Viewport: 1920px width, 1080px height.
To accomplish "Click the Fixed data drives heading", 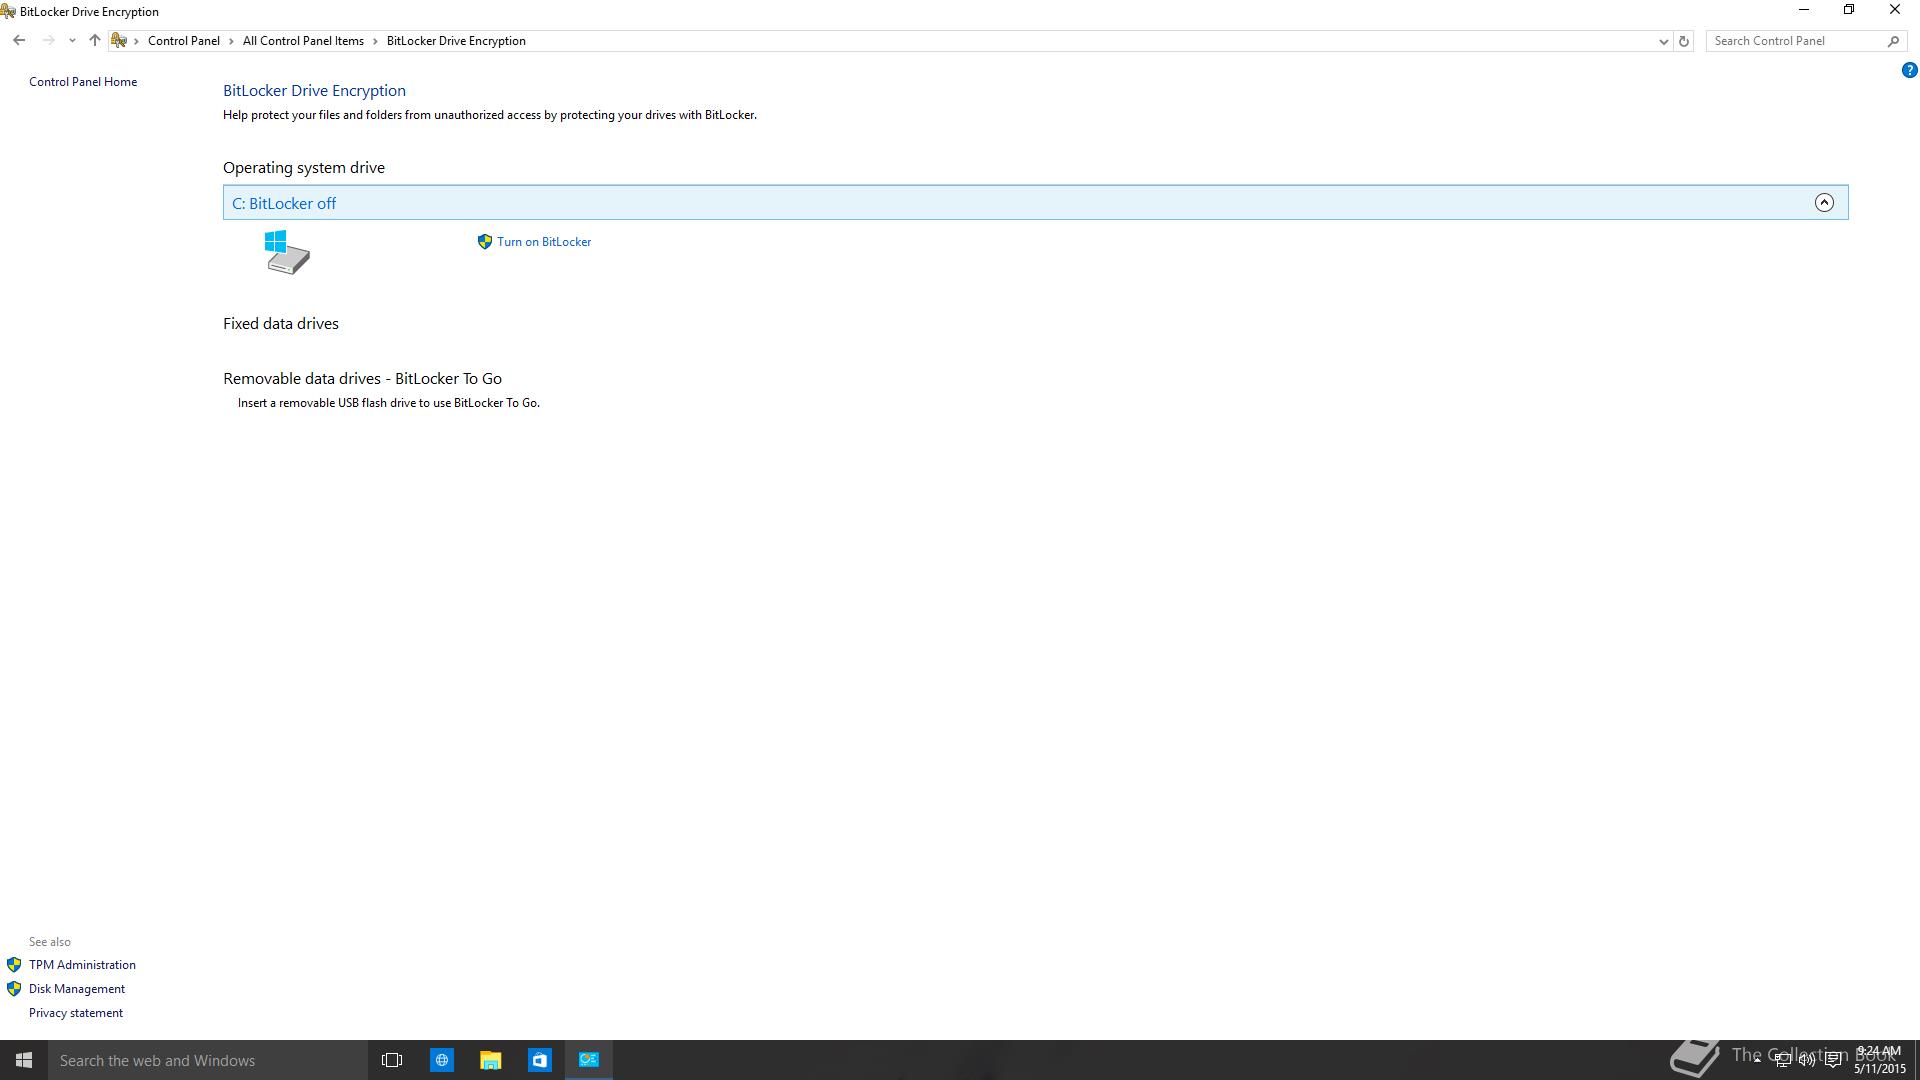I will tap(281, 324).
